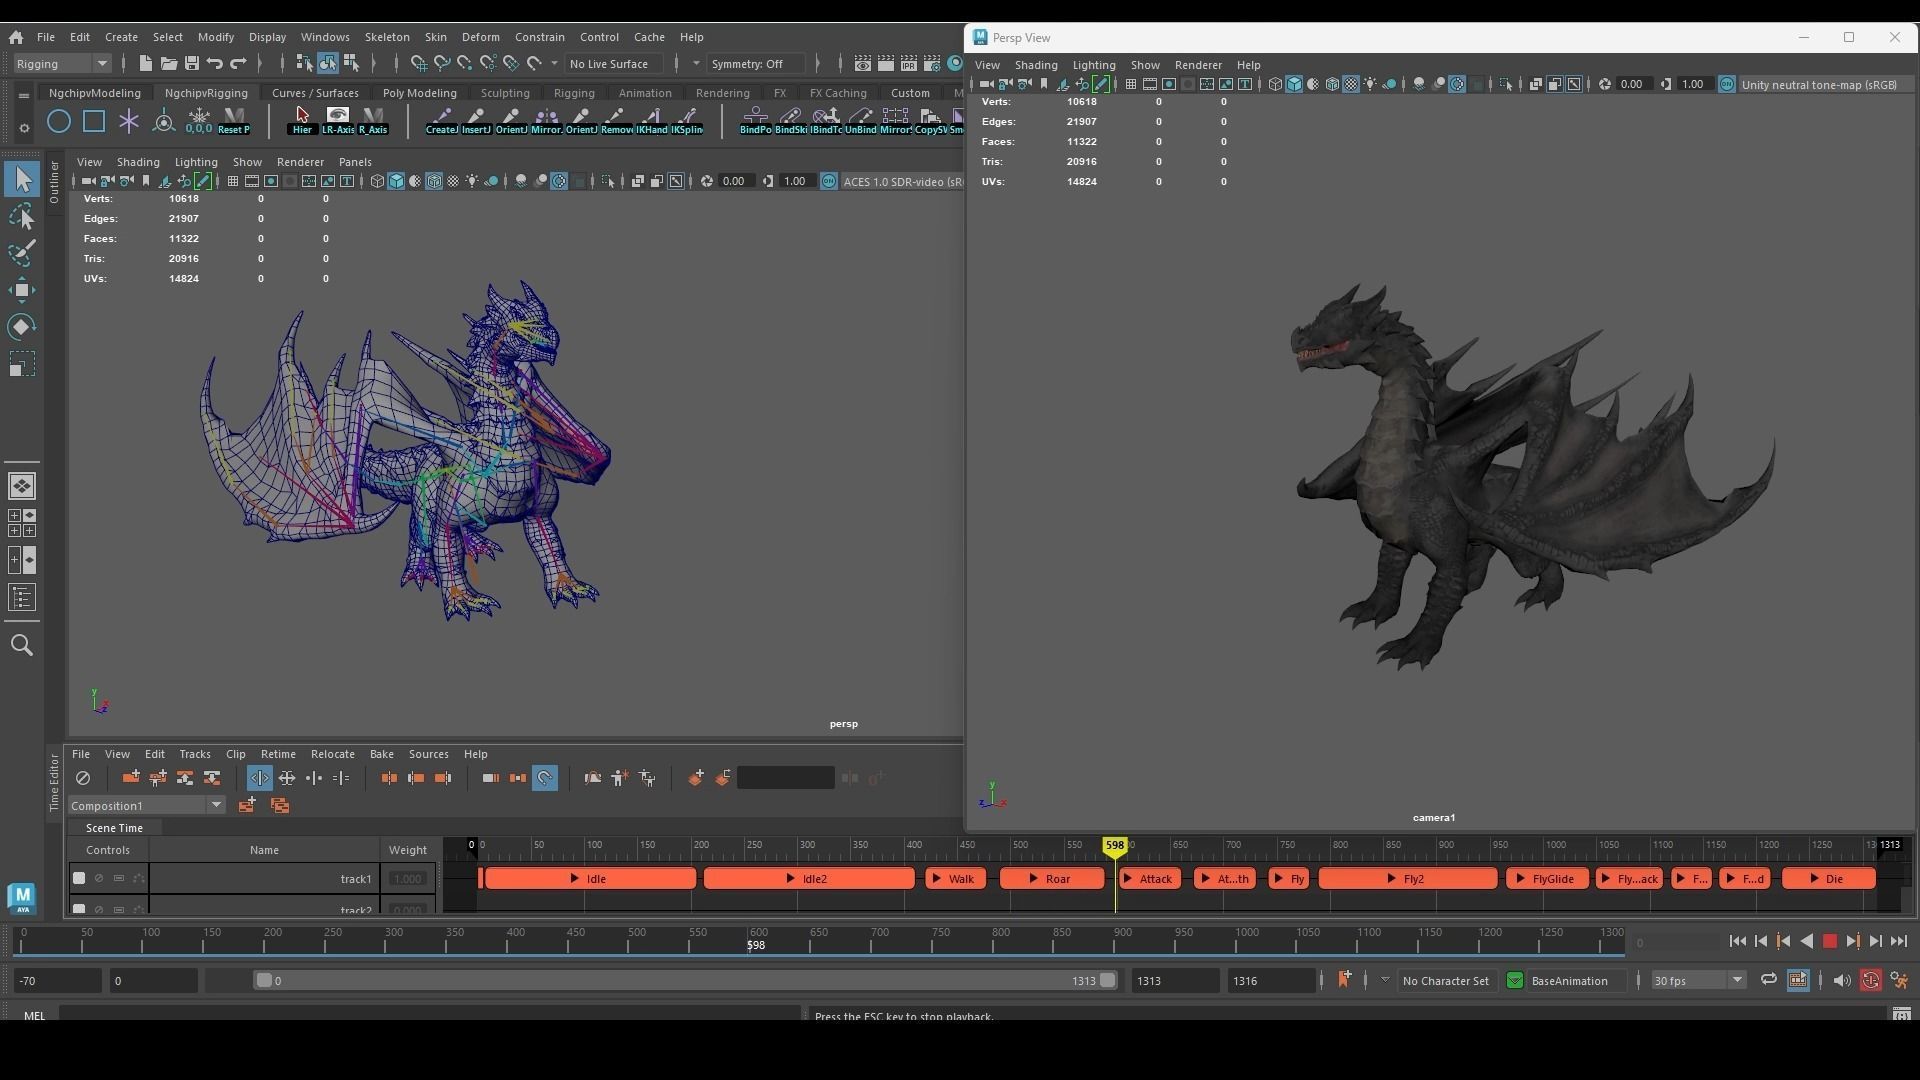The height and width of the screenshot is (1080, 1920).
Task: Open the No Character Set dropdown arrow
Action: click(x=1385, y=980)
